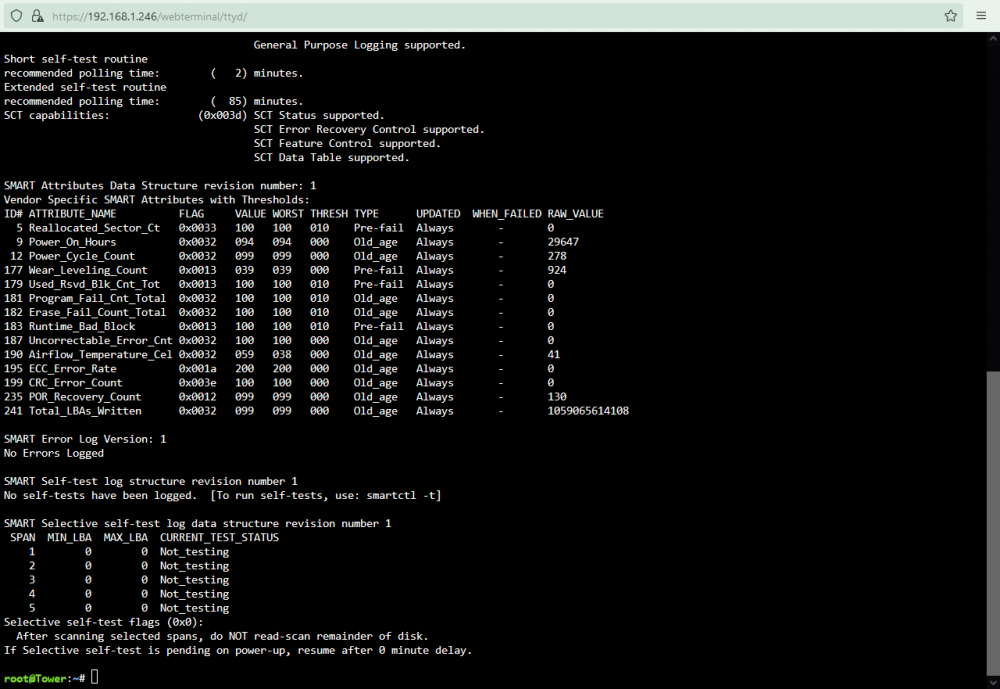Click the scrollbar up arrow
The height and width of the screenshot is (689, 1000).
993,38
